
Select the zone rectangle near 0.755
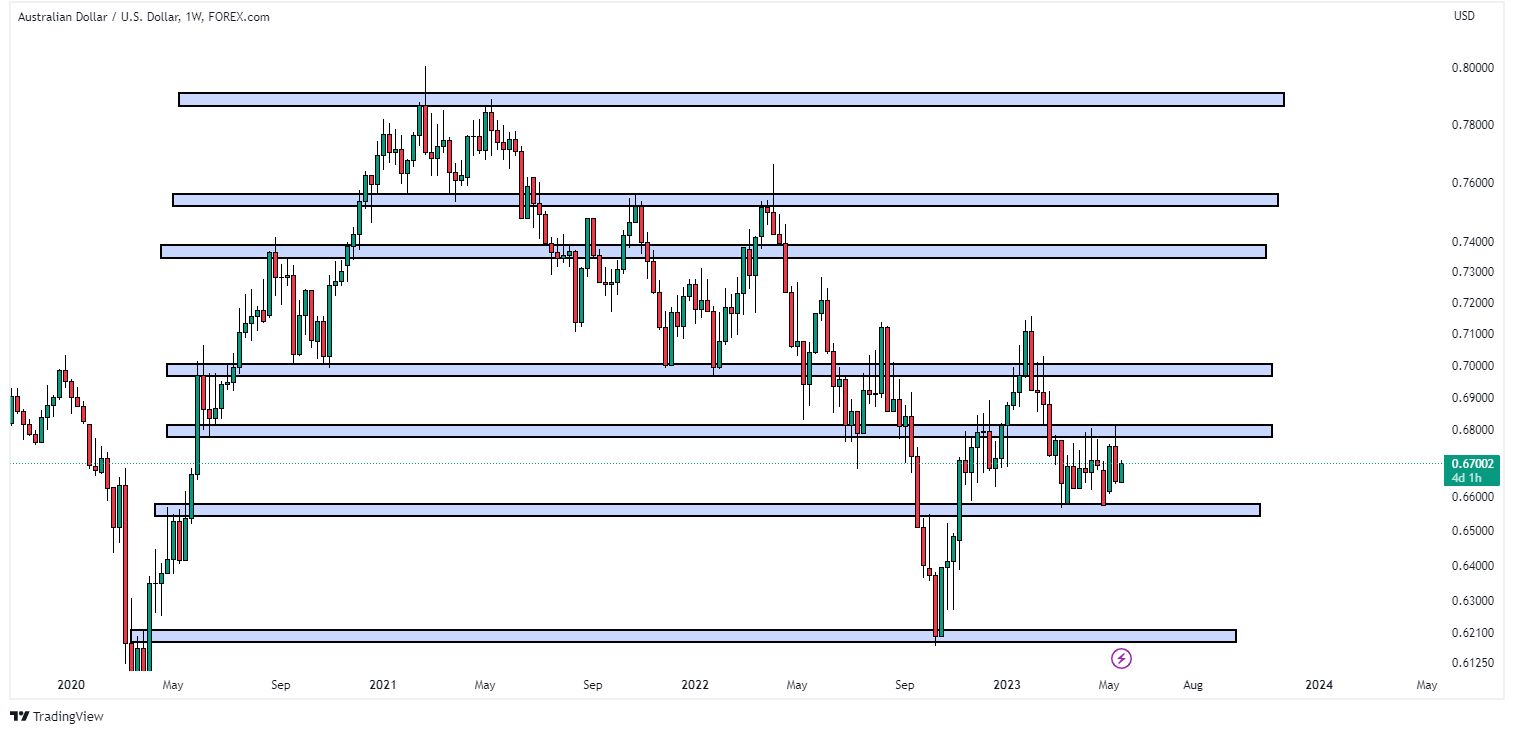(x=725, y=200)
